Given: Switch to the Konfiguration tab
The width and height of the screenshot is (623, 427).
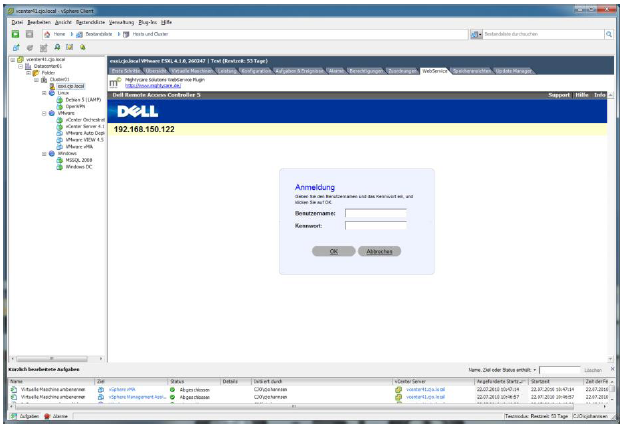Looking at the screenshot, I should 256,71.
